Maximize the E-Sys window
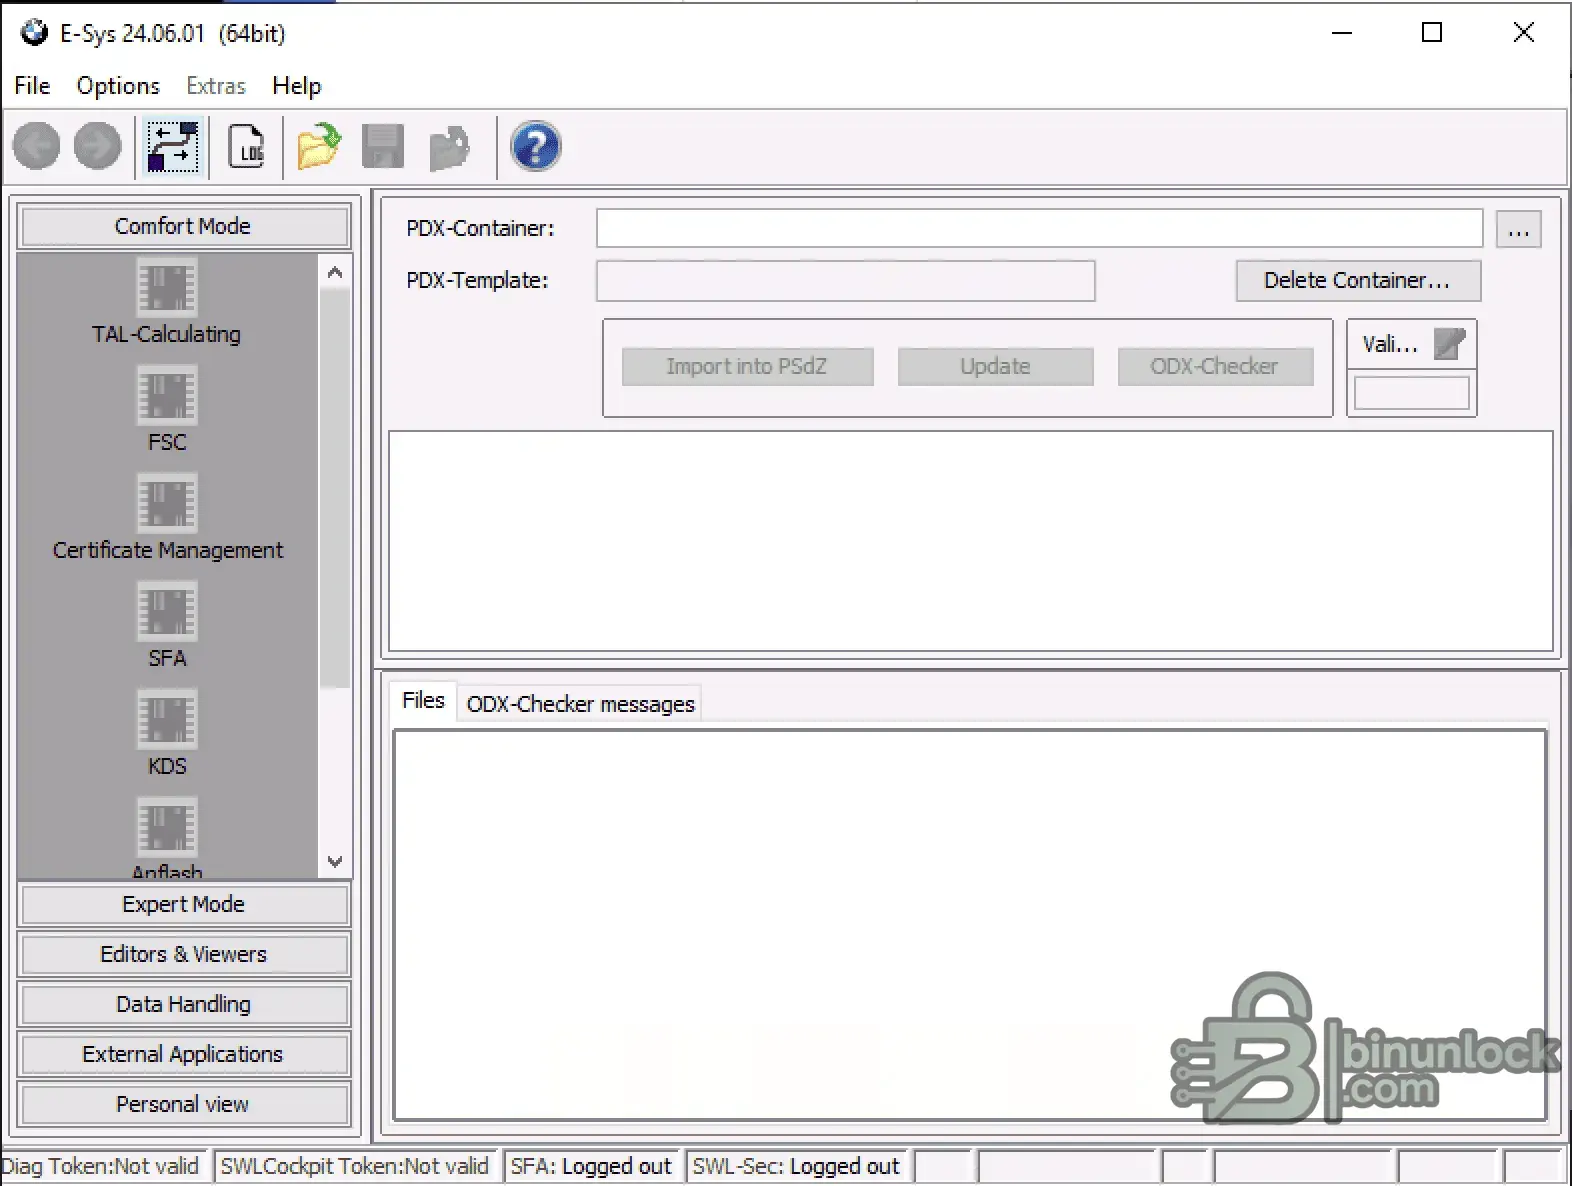 [x=1432, y=33]
